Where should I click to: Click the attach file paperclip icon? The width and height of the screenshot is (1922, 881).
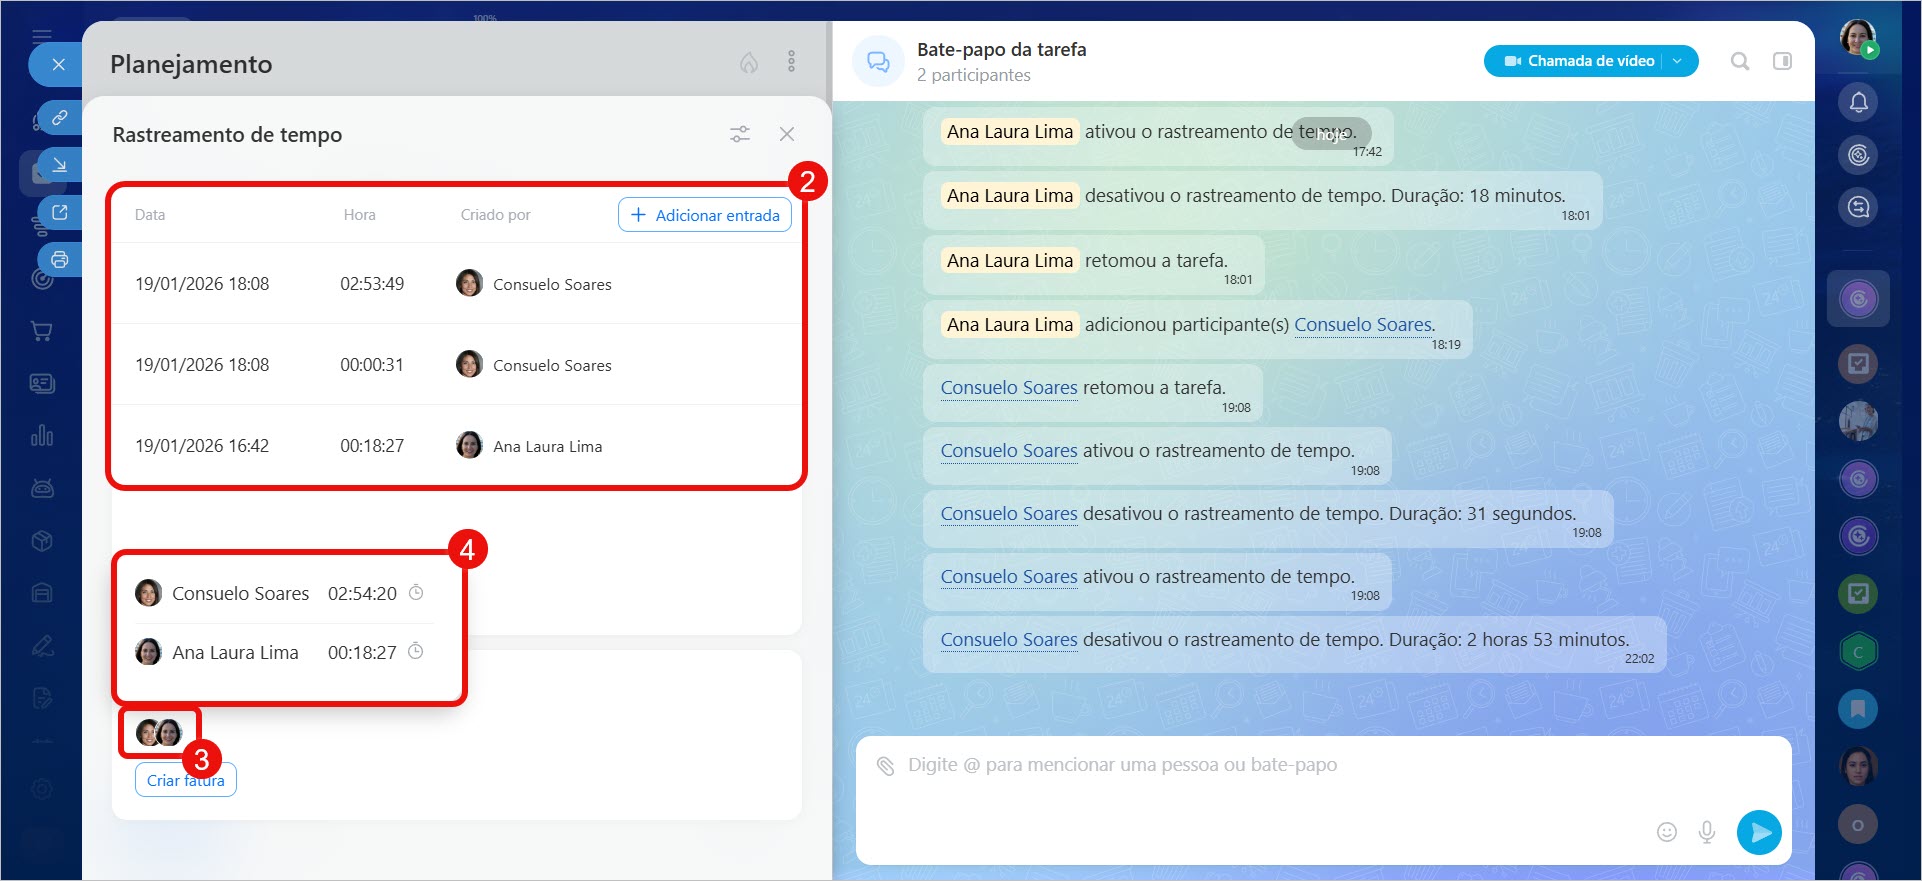(885, 766)
